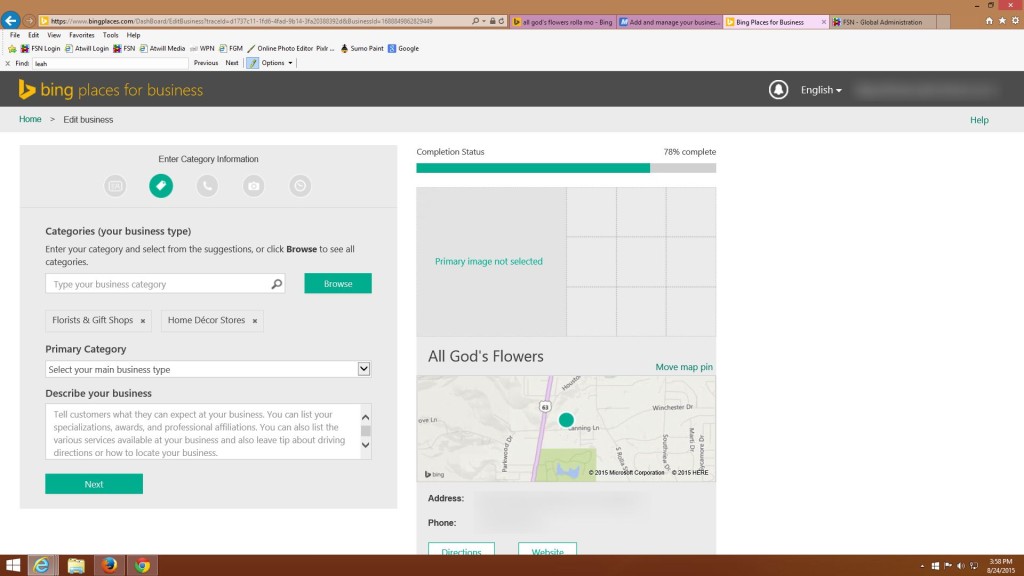Open the Primary Category dropdown
The height and width of the screenshot is (576, 1024).
[208, 369]
